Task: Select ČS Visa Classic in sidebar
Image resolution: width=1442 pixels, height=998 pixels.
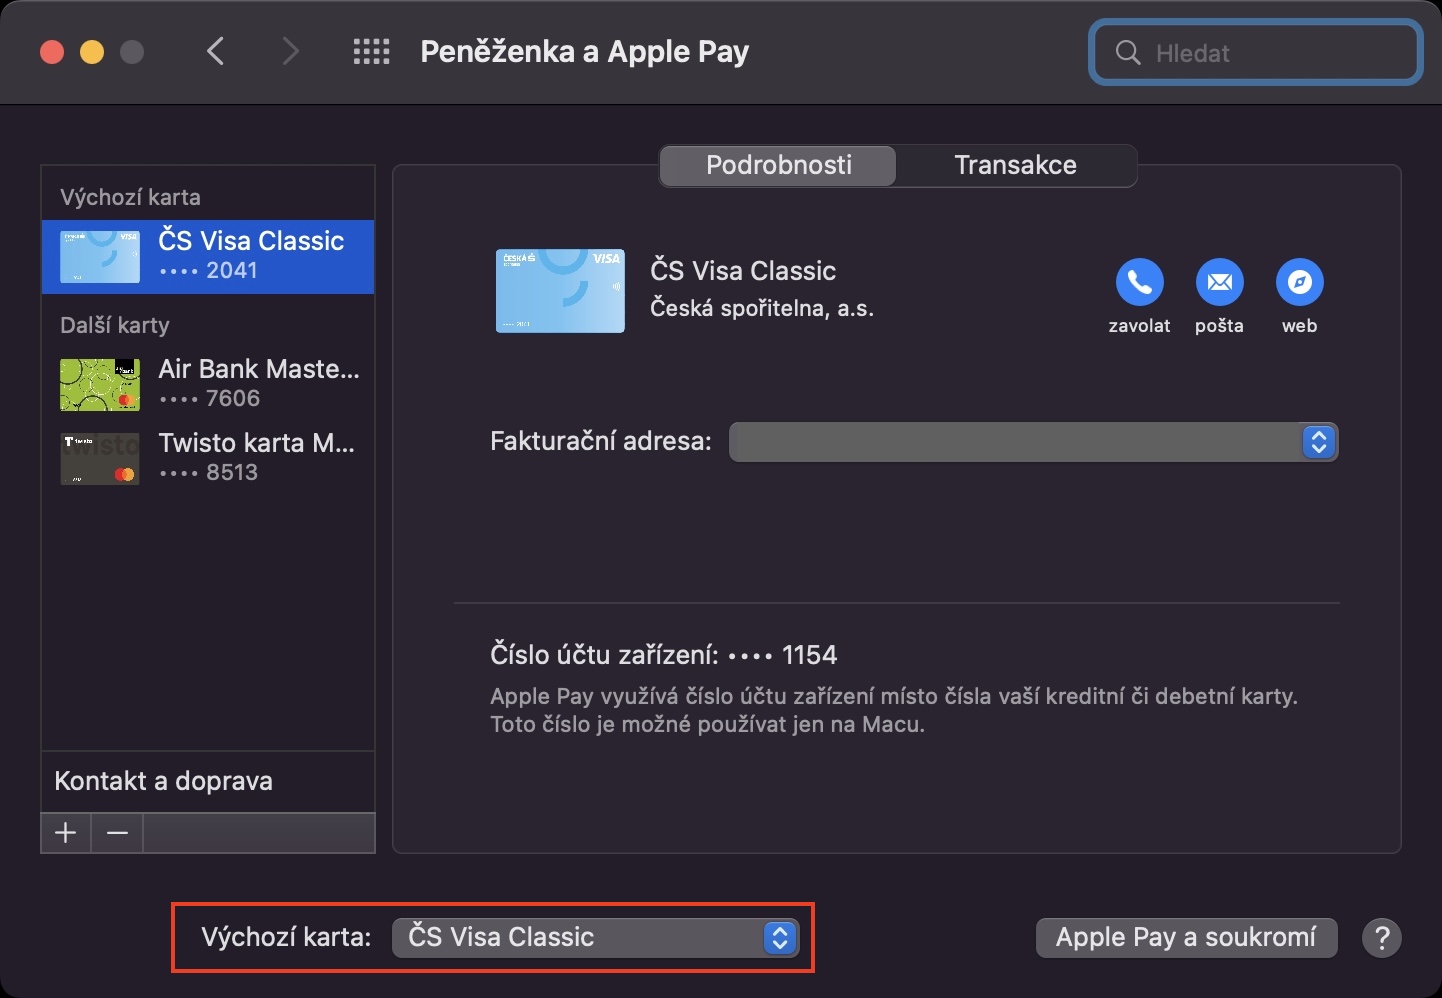Action: pos(208,256)
